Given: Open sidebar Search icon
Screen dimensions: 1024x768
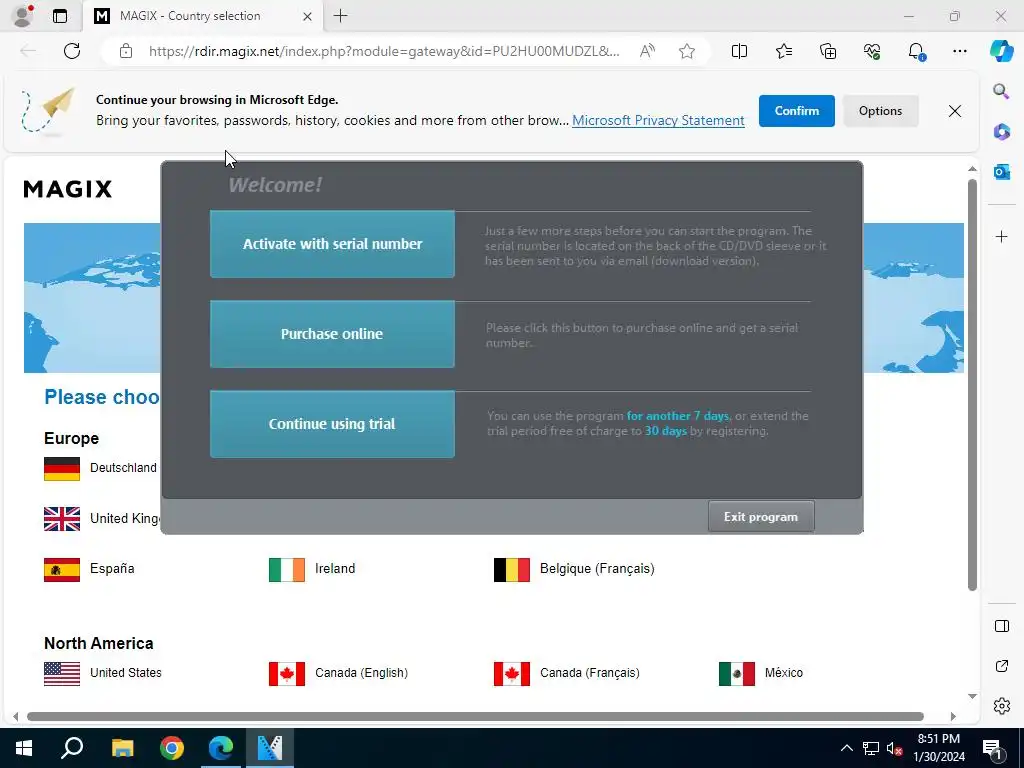Looking at the screenshot, I should click(1001, 91).
